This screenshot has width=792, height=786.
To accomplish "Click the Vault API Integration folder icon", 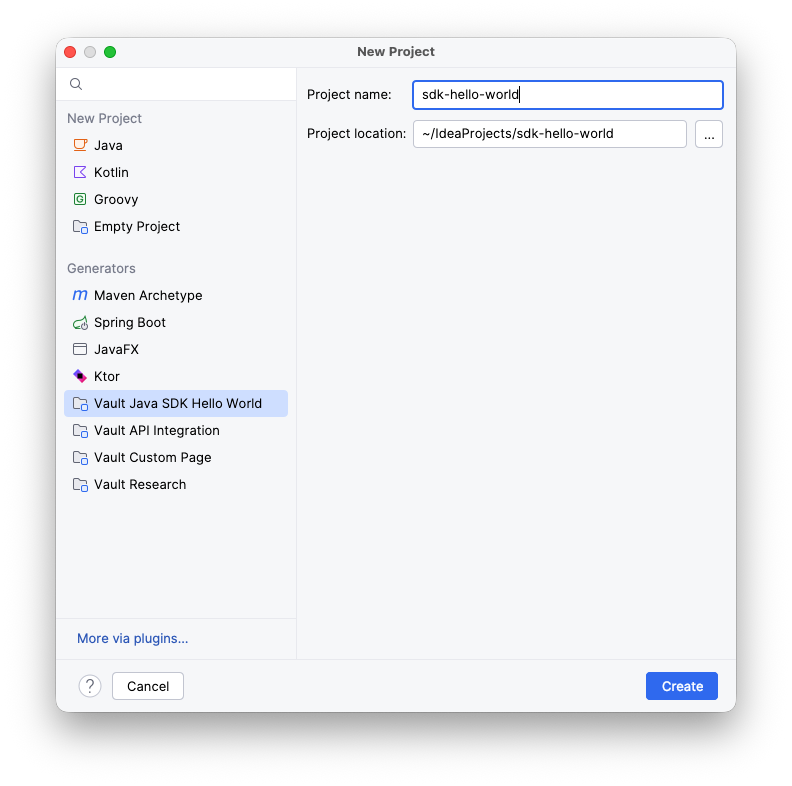I will [80, 430].
